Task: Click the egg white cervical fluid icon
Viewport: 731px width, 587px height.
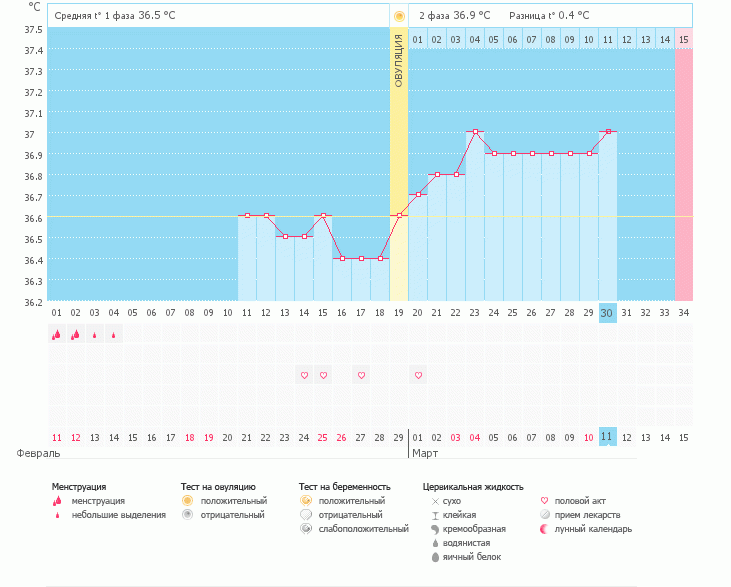Action: 435,556
